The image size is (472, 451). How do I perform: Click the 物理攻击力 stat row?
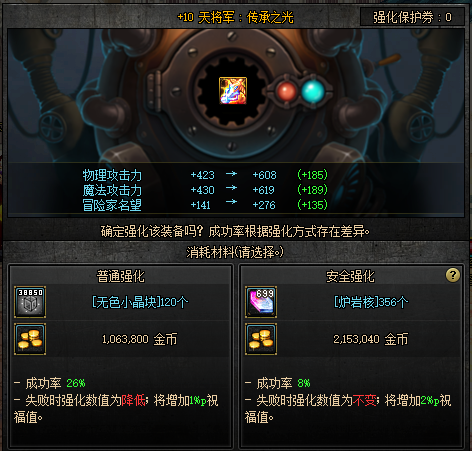pos(205,175)
